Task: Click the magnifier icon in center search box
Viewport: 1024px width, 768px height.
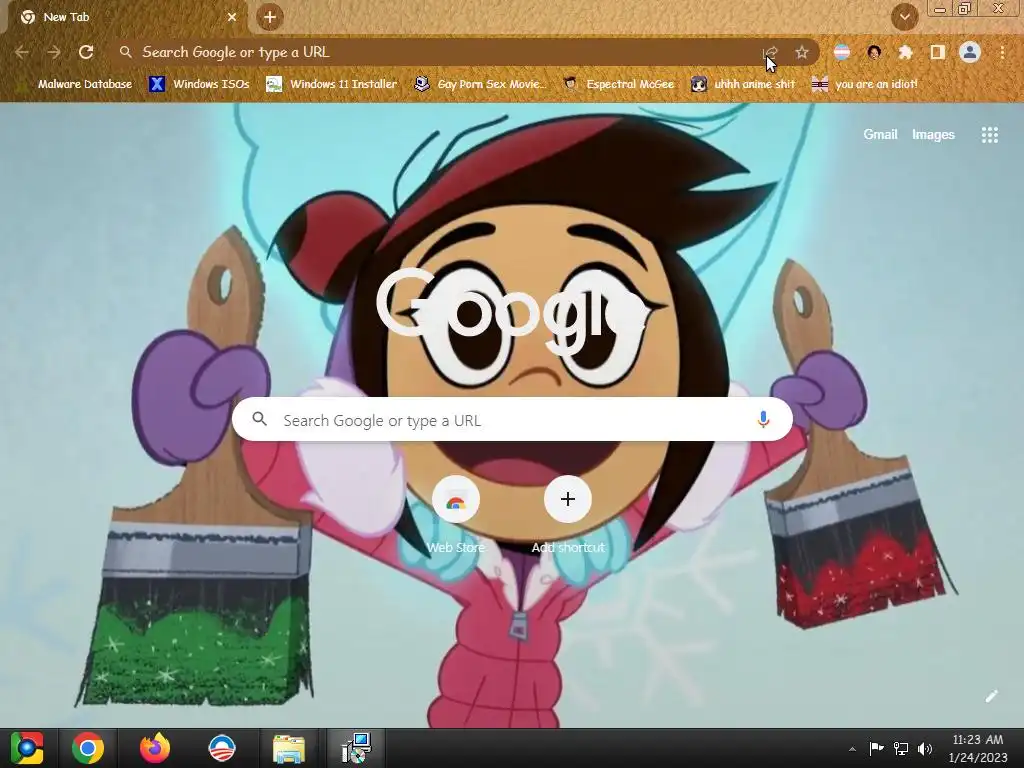Action: pos(259,419)
